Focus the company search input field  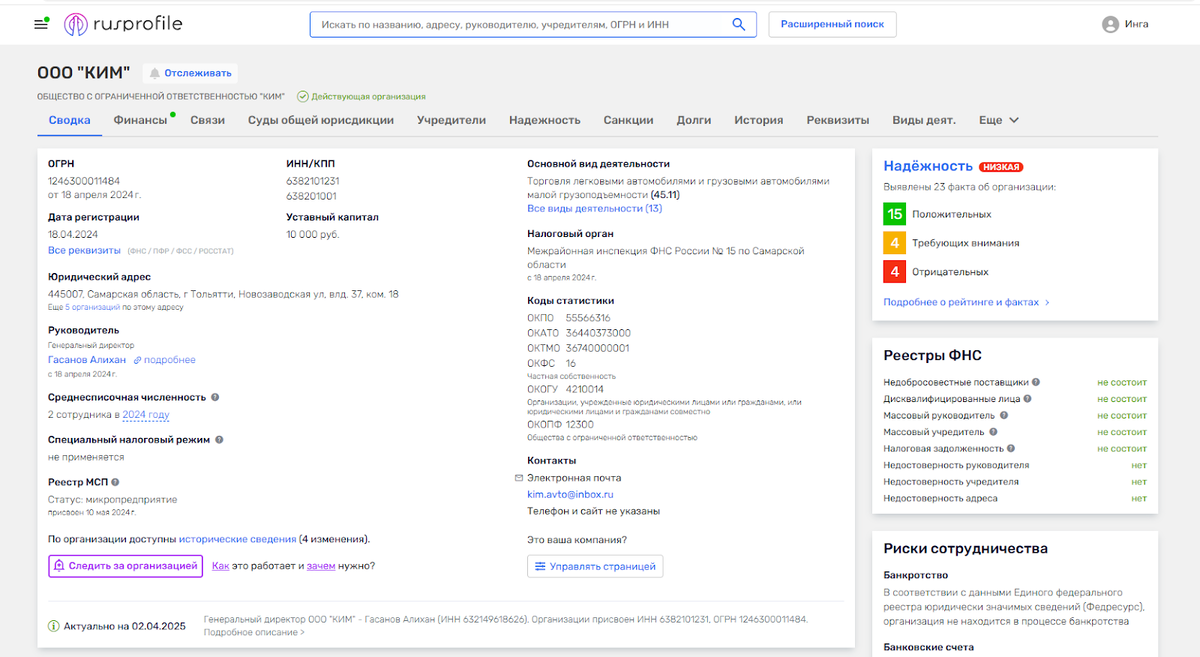click(520, 24)
